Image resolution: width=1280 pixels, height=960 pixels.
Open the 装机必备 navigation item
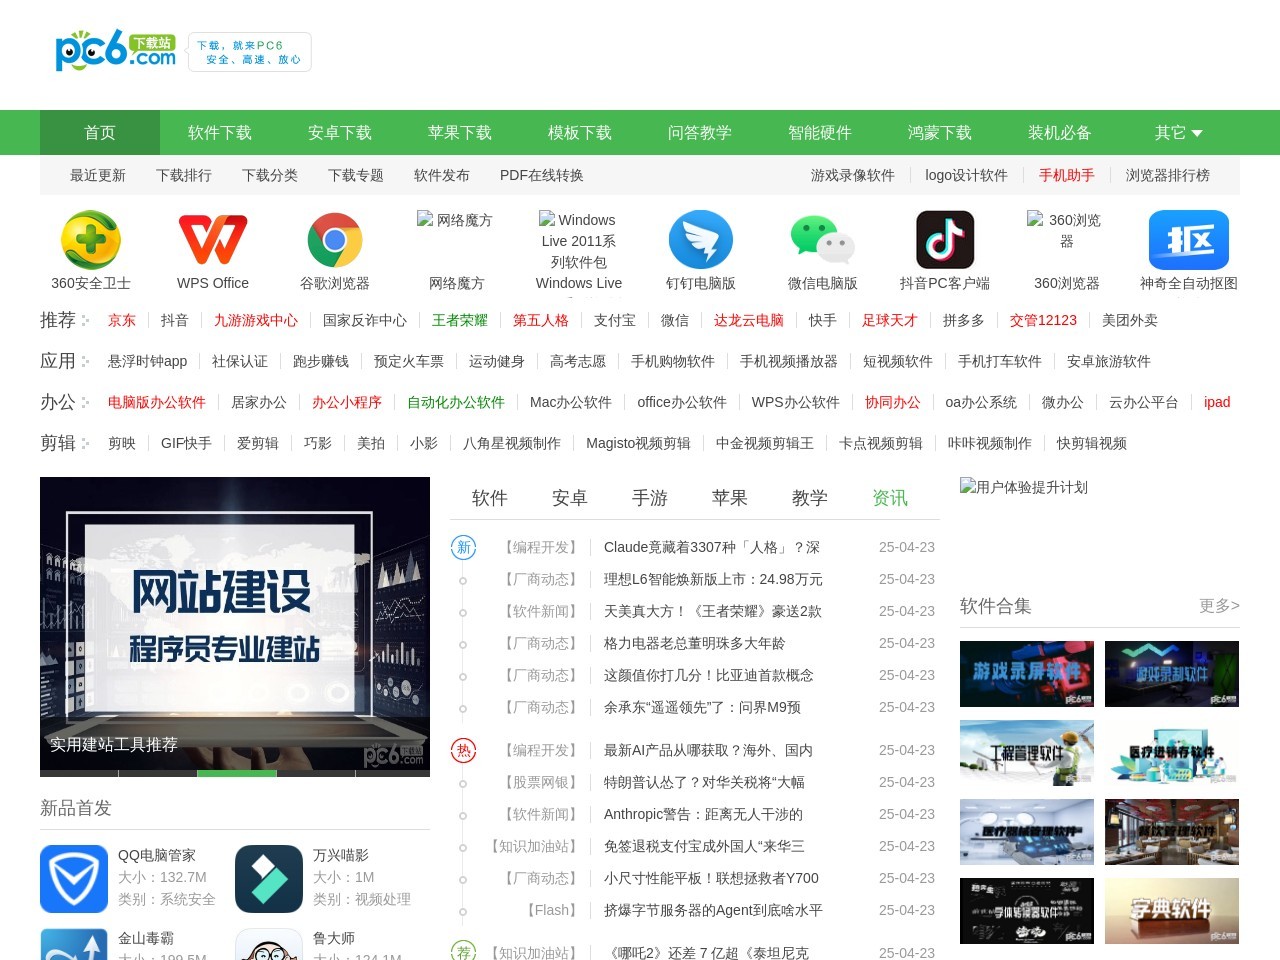(1060, 133)
